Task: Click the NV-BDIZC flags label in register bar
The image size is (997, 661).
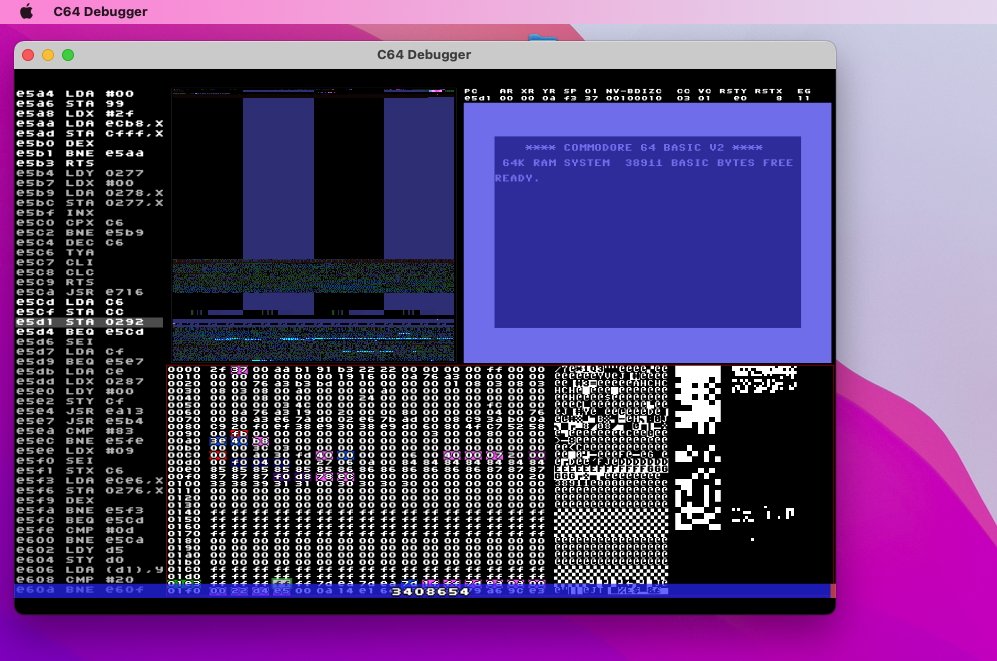Action: pos(633,92)
